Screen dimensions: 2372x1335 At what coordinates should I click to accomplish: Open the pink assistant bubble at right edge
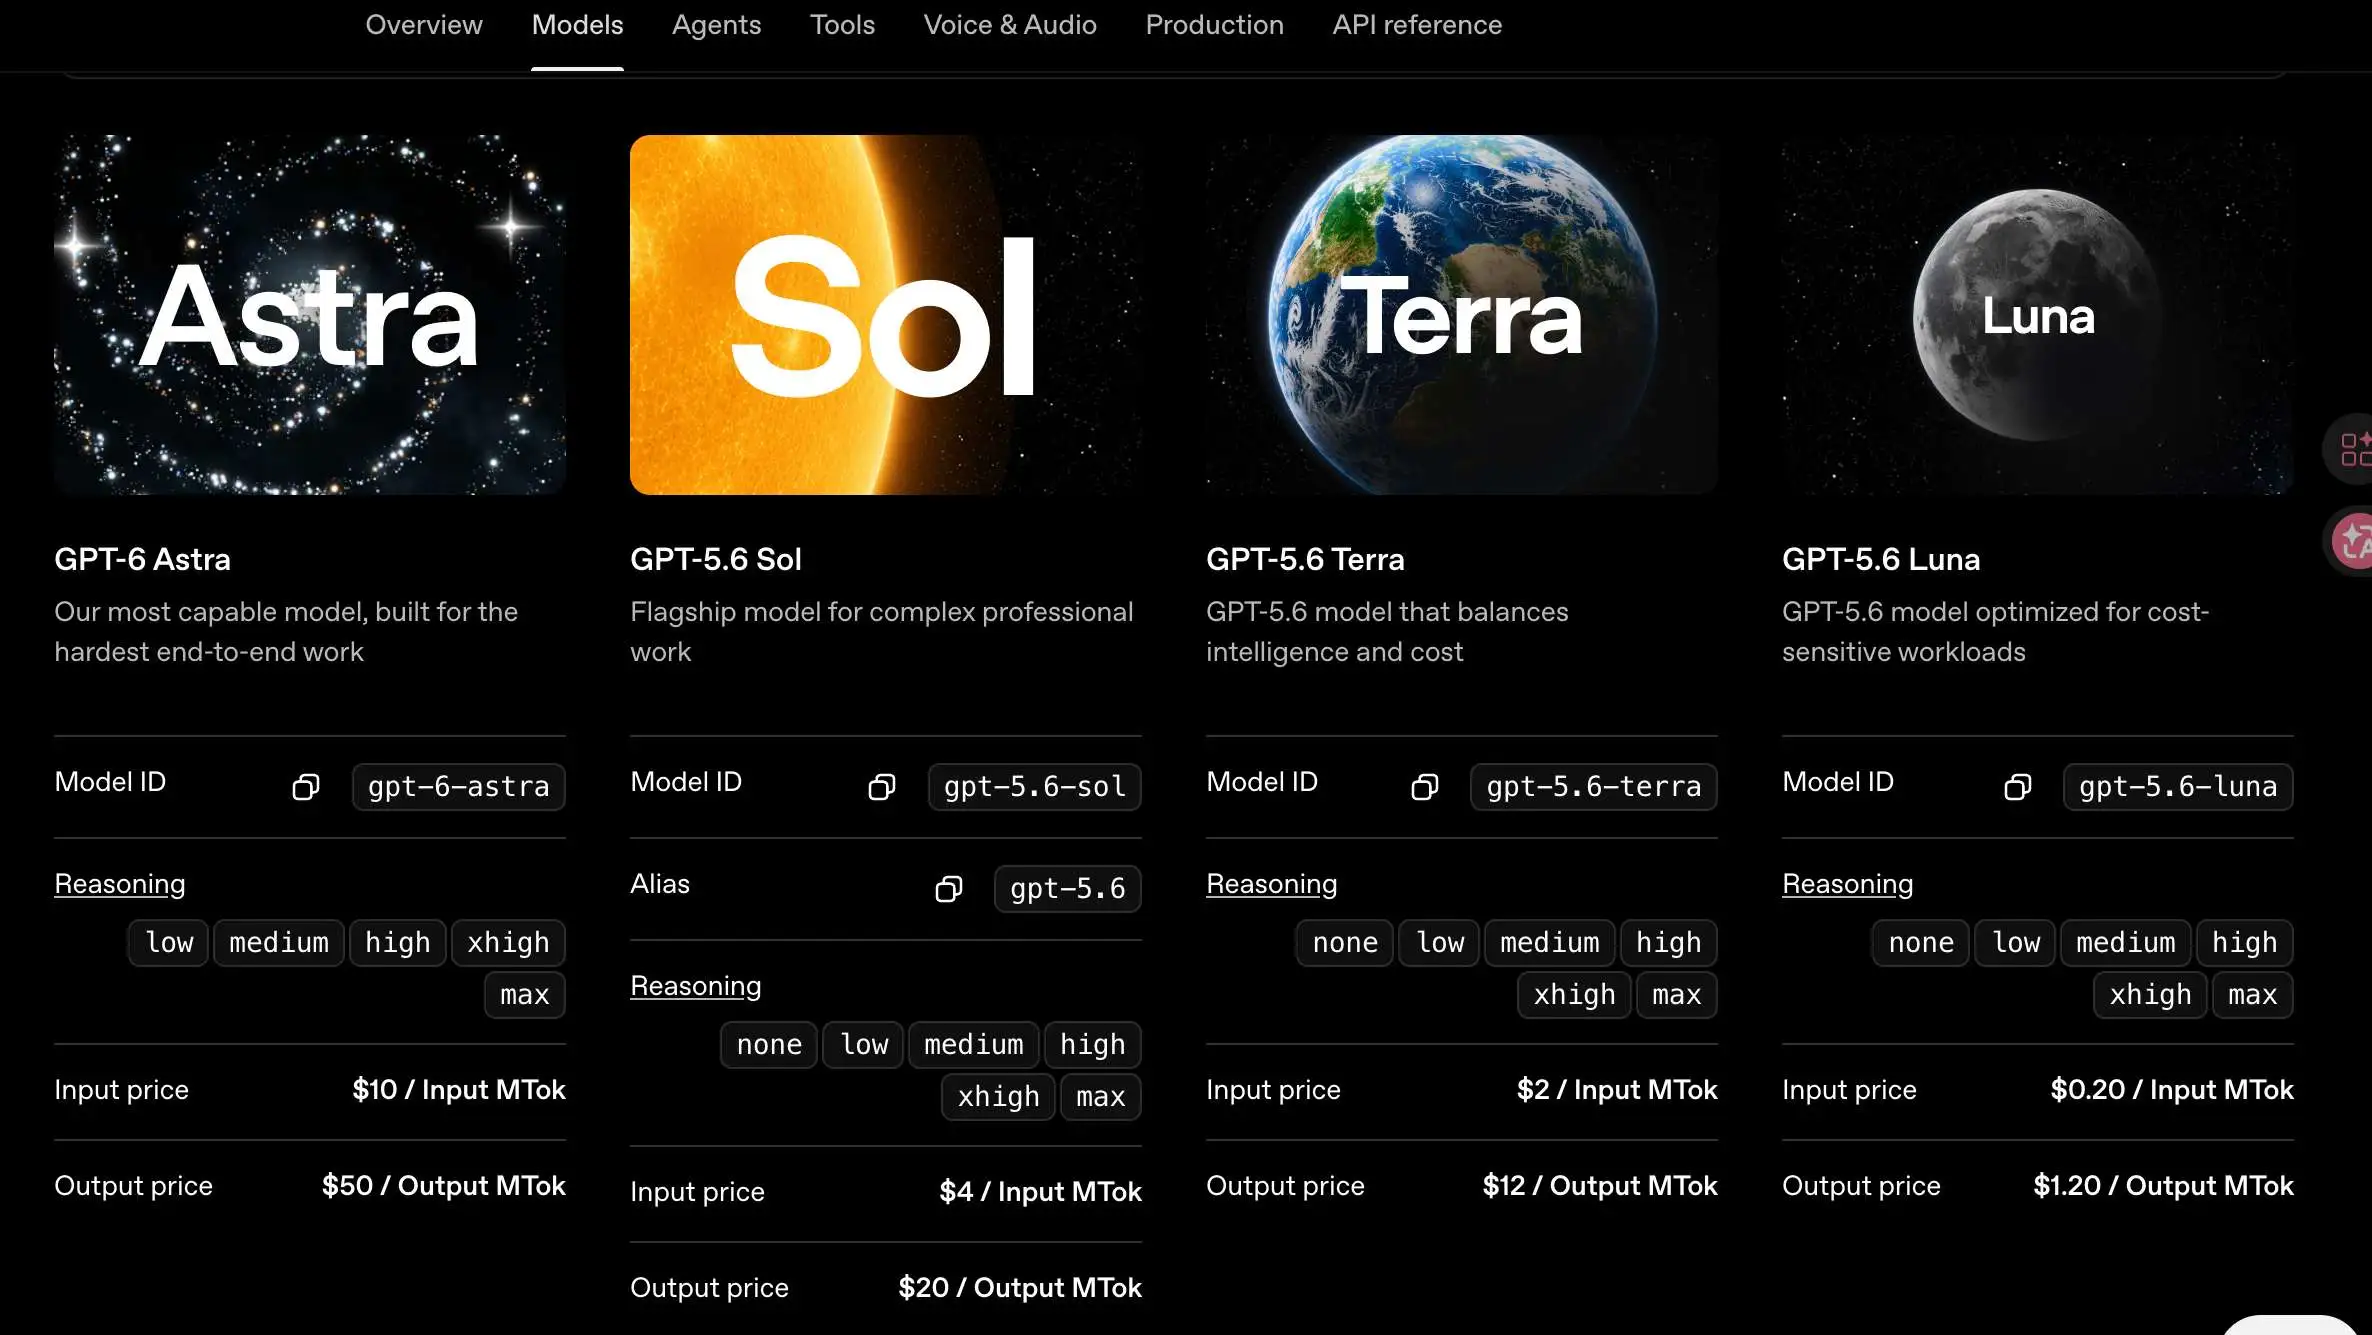point(2352,541)
